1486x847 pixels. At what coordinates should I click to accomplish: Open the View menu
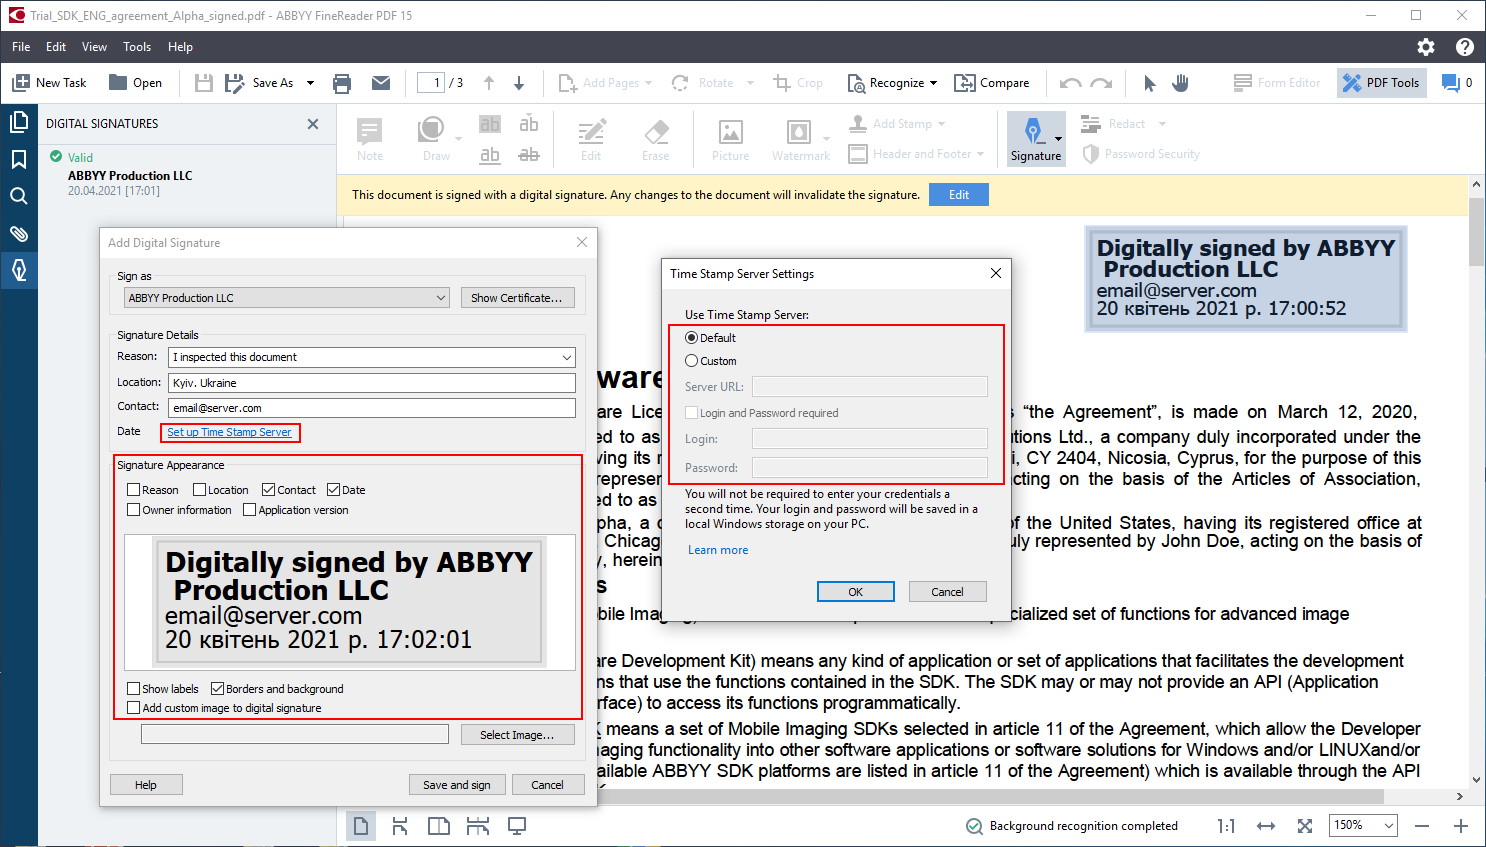click(94, 47)
